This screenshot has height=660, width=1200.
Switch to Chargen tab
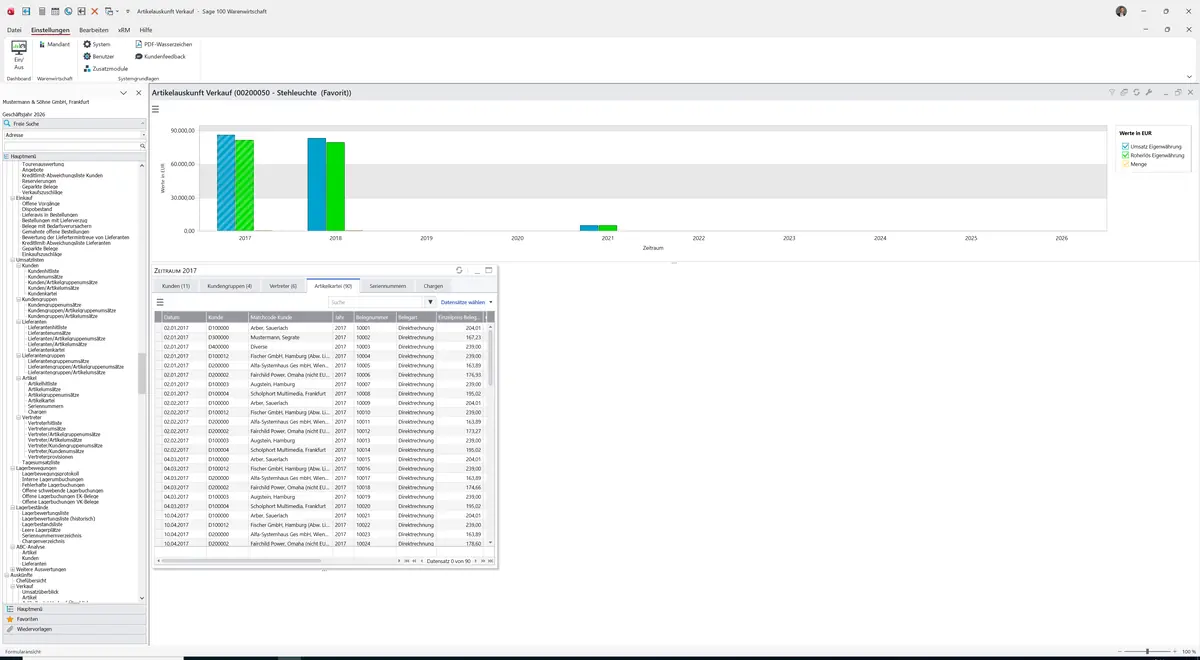432,286
